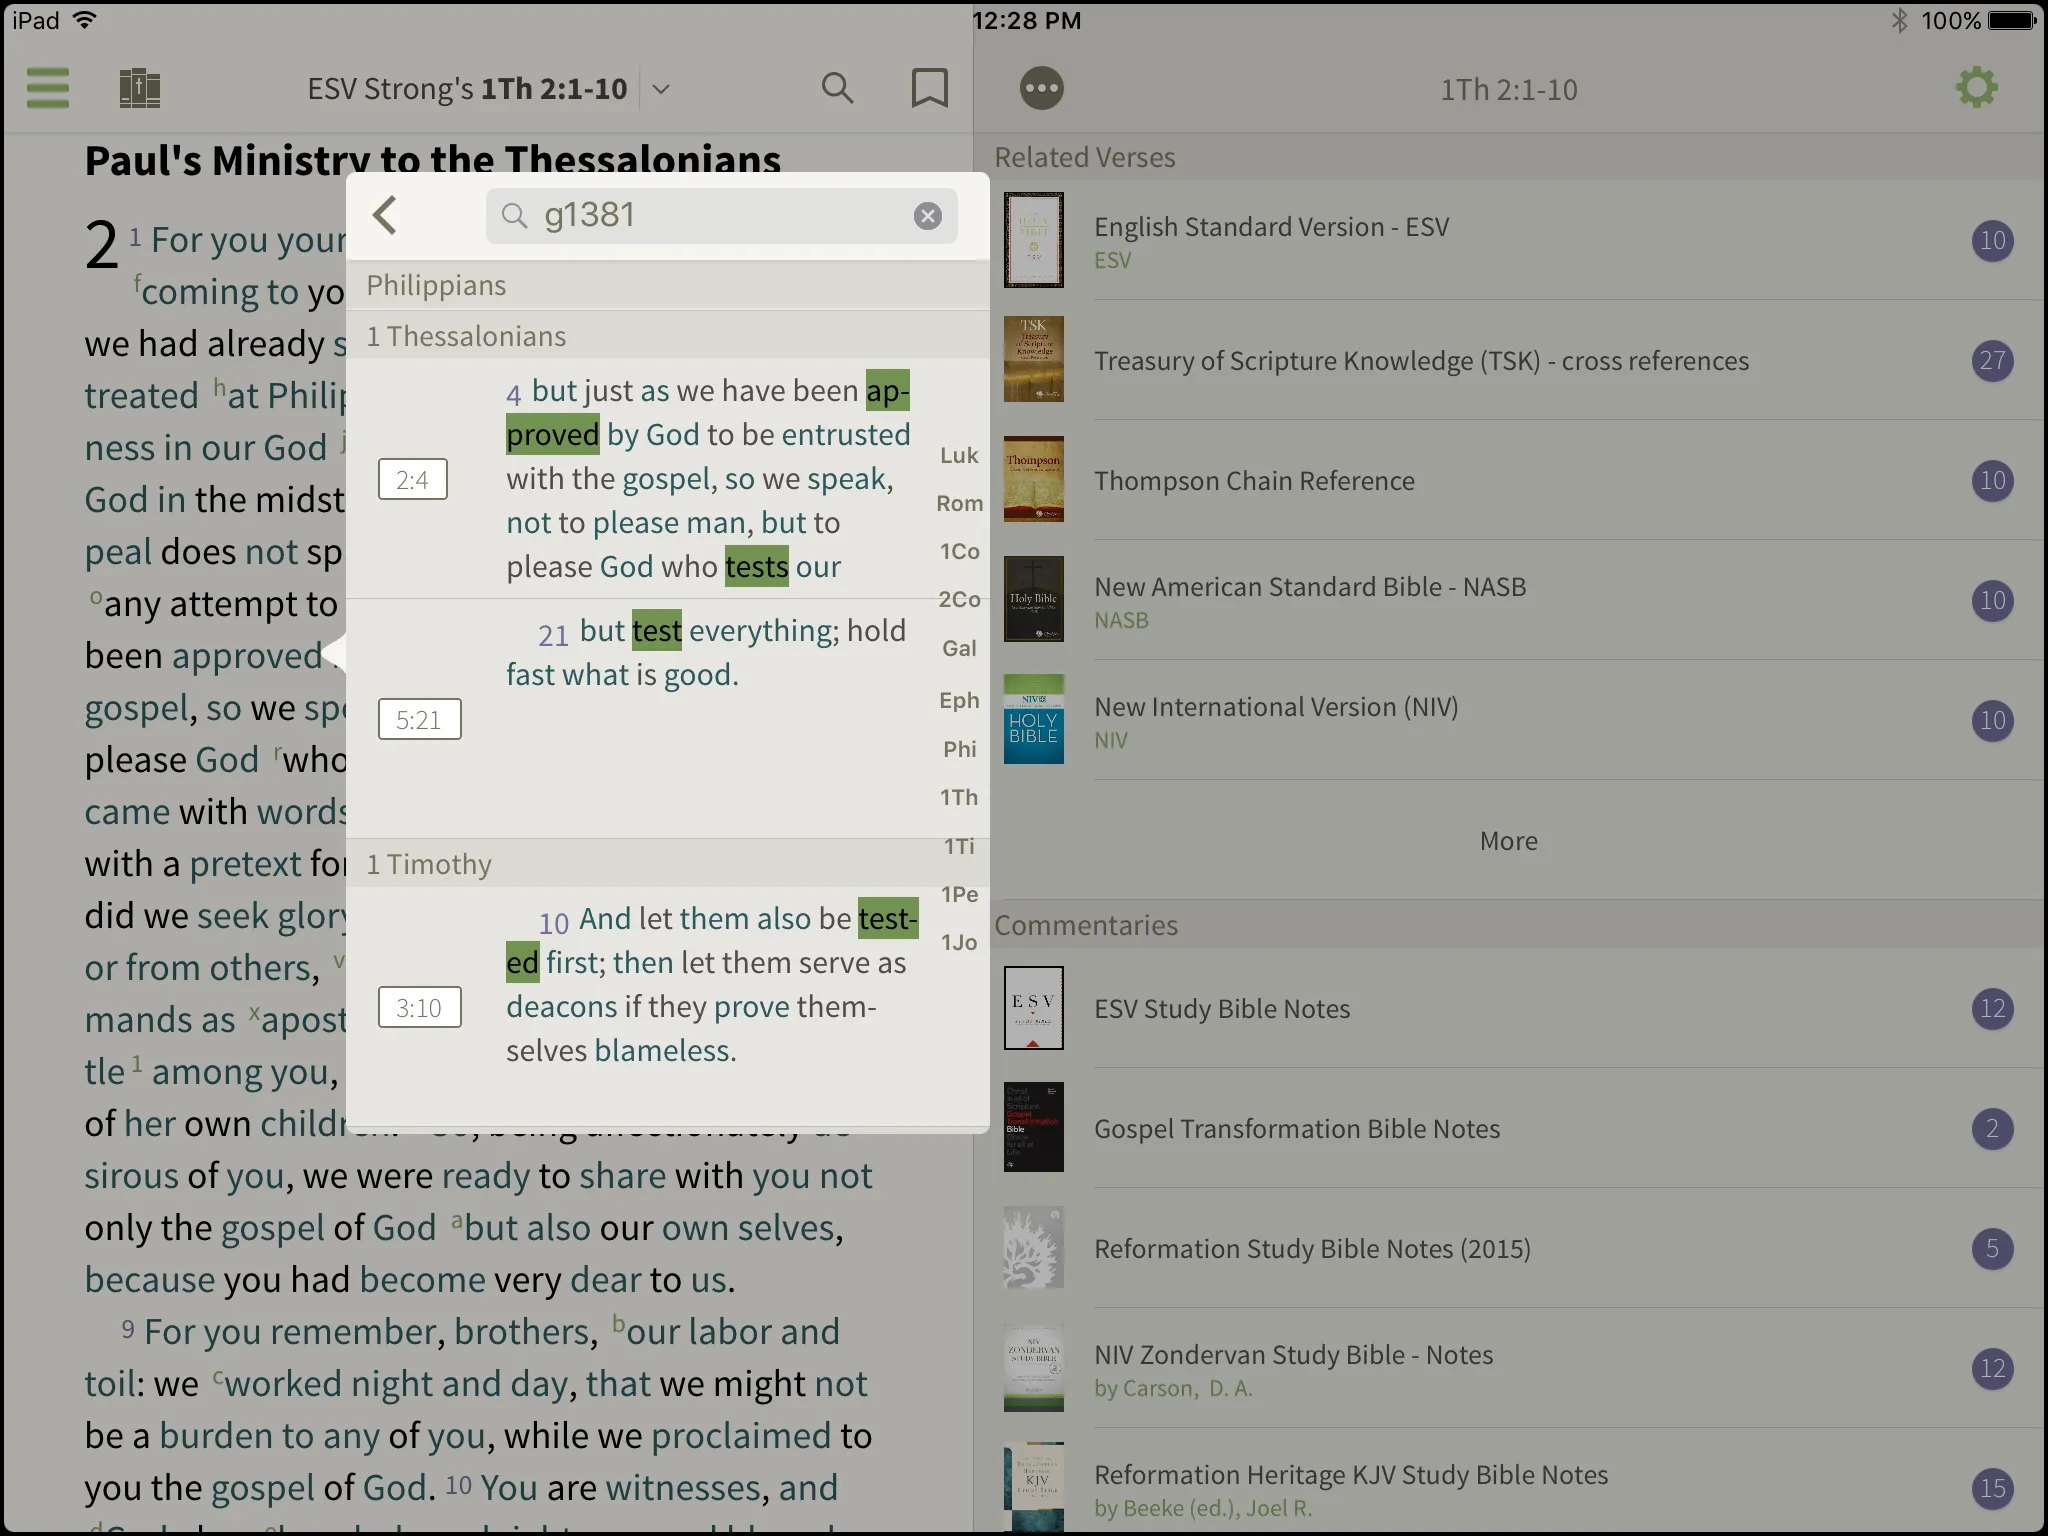
Task: Tap the search magnifier in toolbar
Action: [837, 88]
